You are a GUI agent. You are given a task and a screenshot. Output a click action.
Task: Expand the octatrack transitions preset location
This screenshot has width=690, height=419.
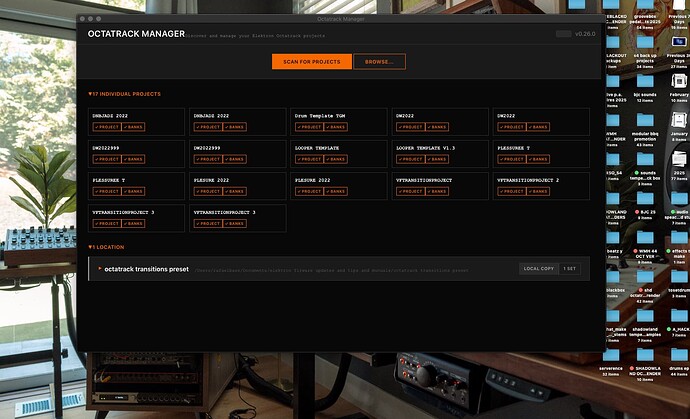pos(100,268)
